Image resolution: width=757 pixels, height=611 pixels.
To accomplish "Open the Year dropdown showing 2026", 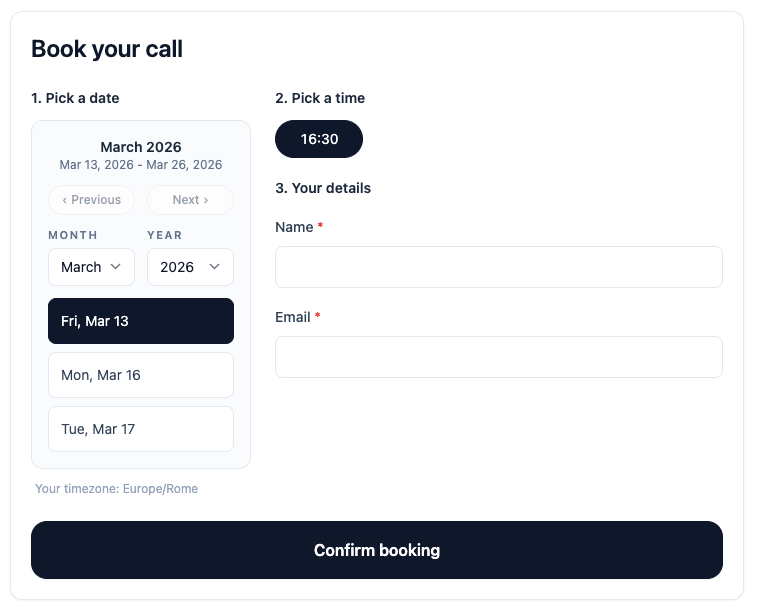I will pos(189,267).
